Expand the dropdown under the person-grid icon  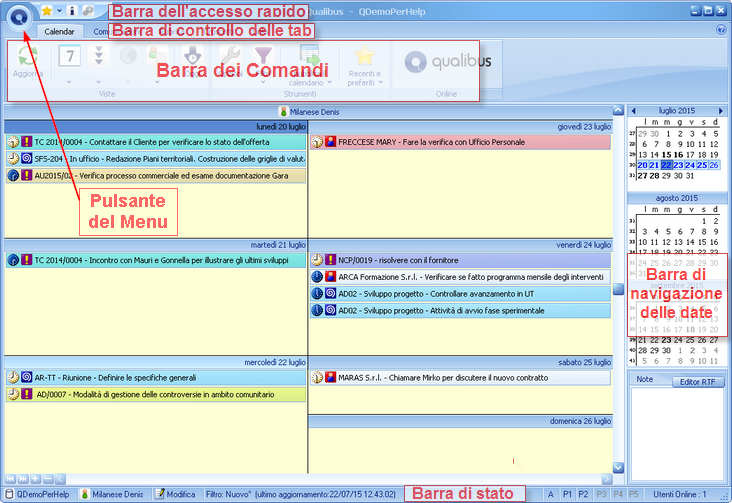(157, 82)
